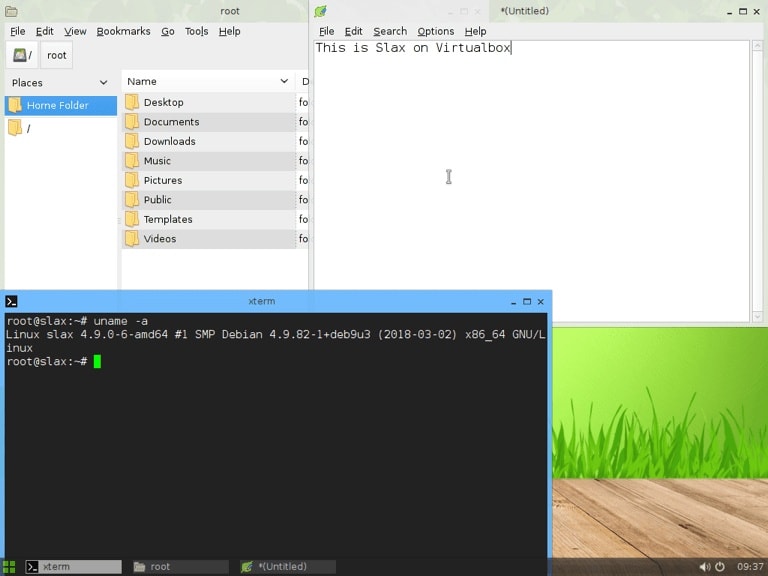Select the Pictures folder name
Screen dimensions: 768x576
163,180
